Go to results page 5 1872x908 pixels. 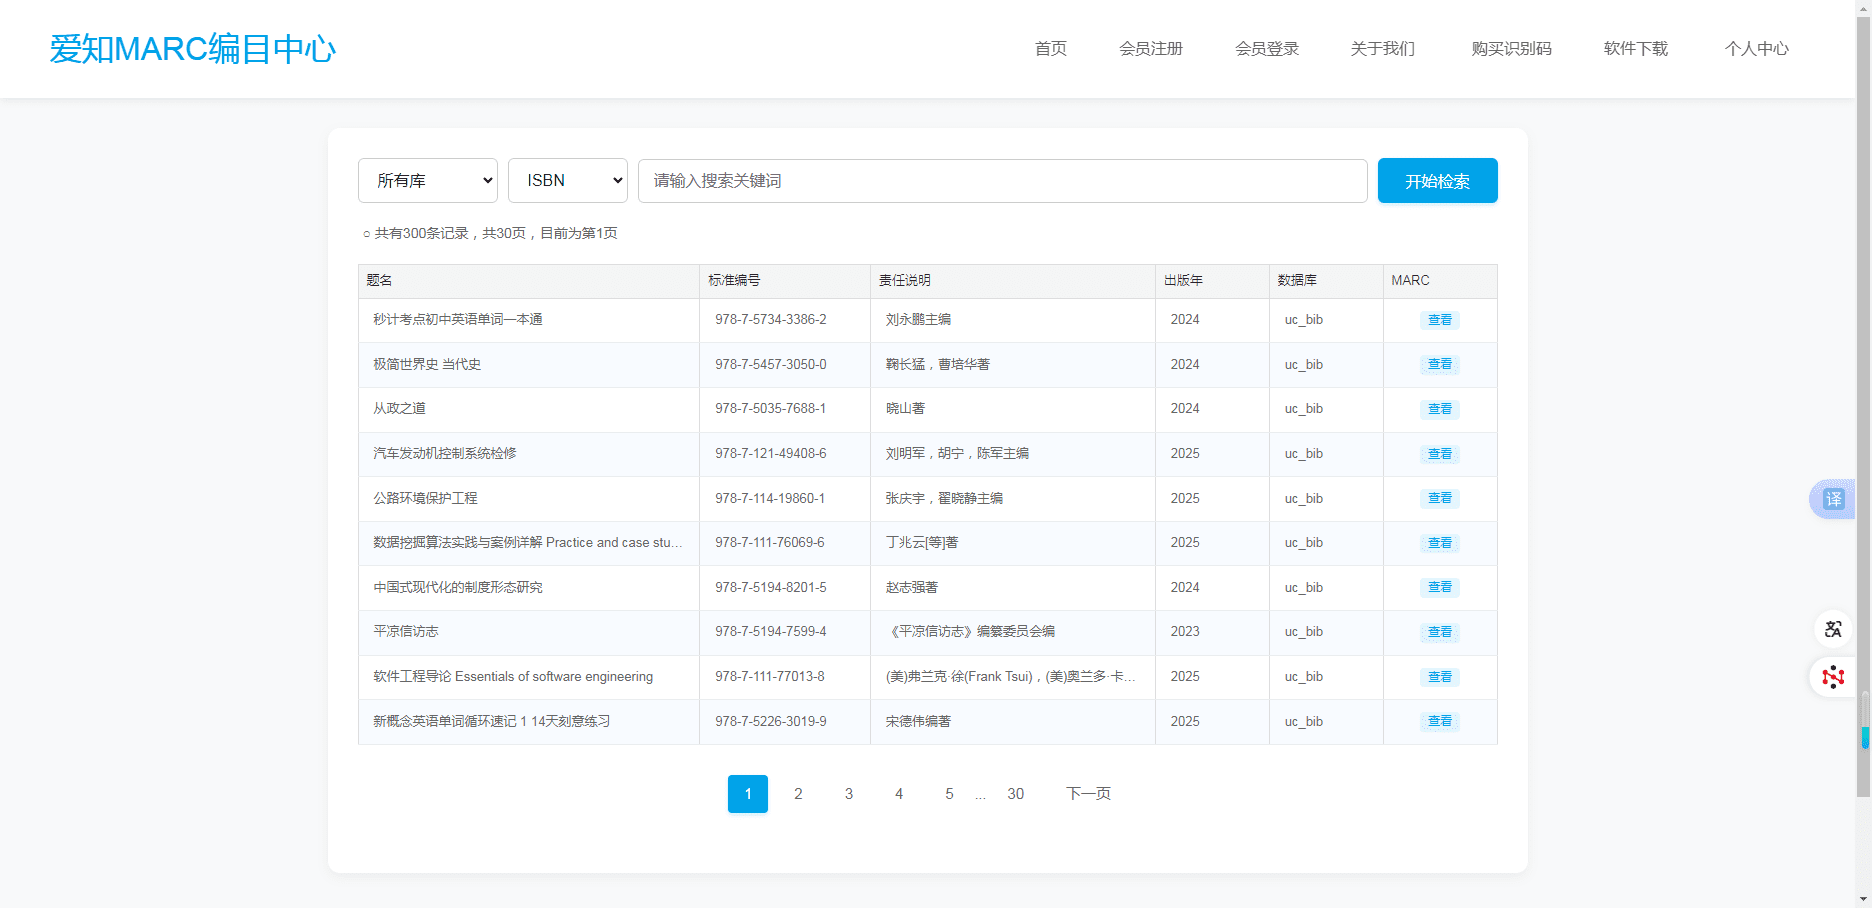click(x=949, y=794)
